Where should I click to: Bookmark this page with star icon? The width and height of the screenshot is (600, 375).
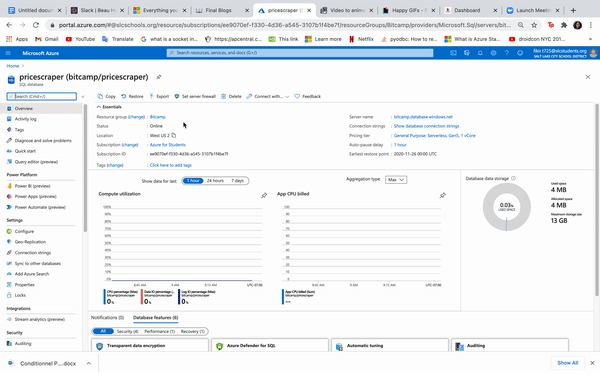tap(534, 25)
